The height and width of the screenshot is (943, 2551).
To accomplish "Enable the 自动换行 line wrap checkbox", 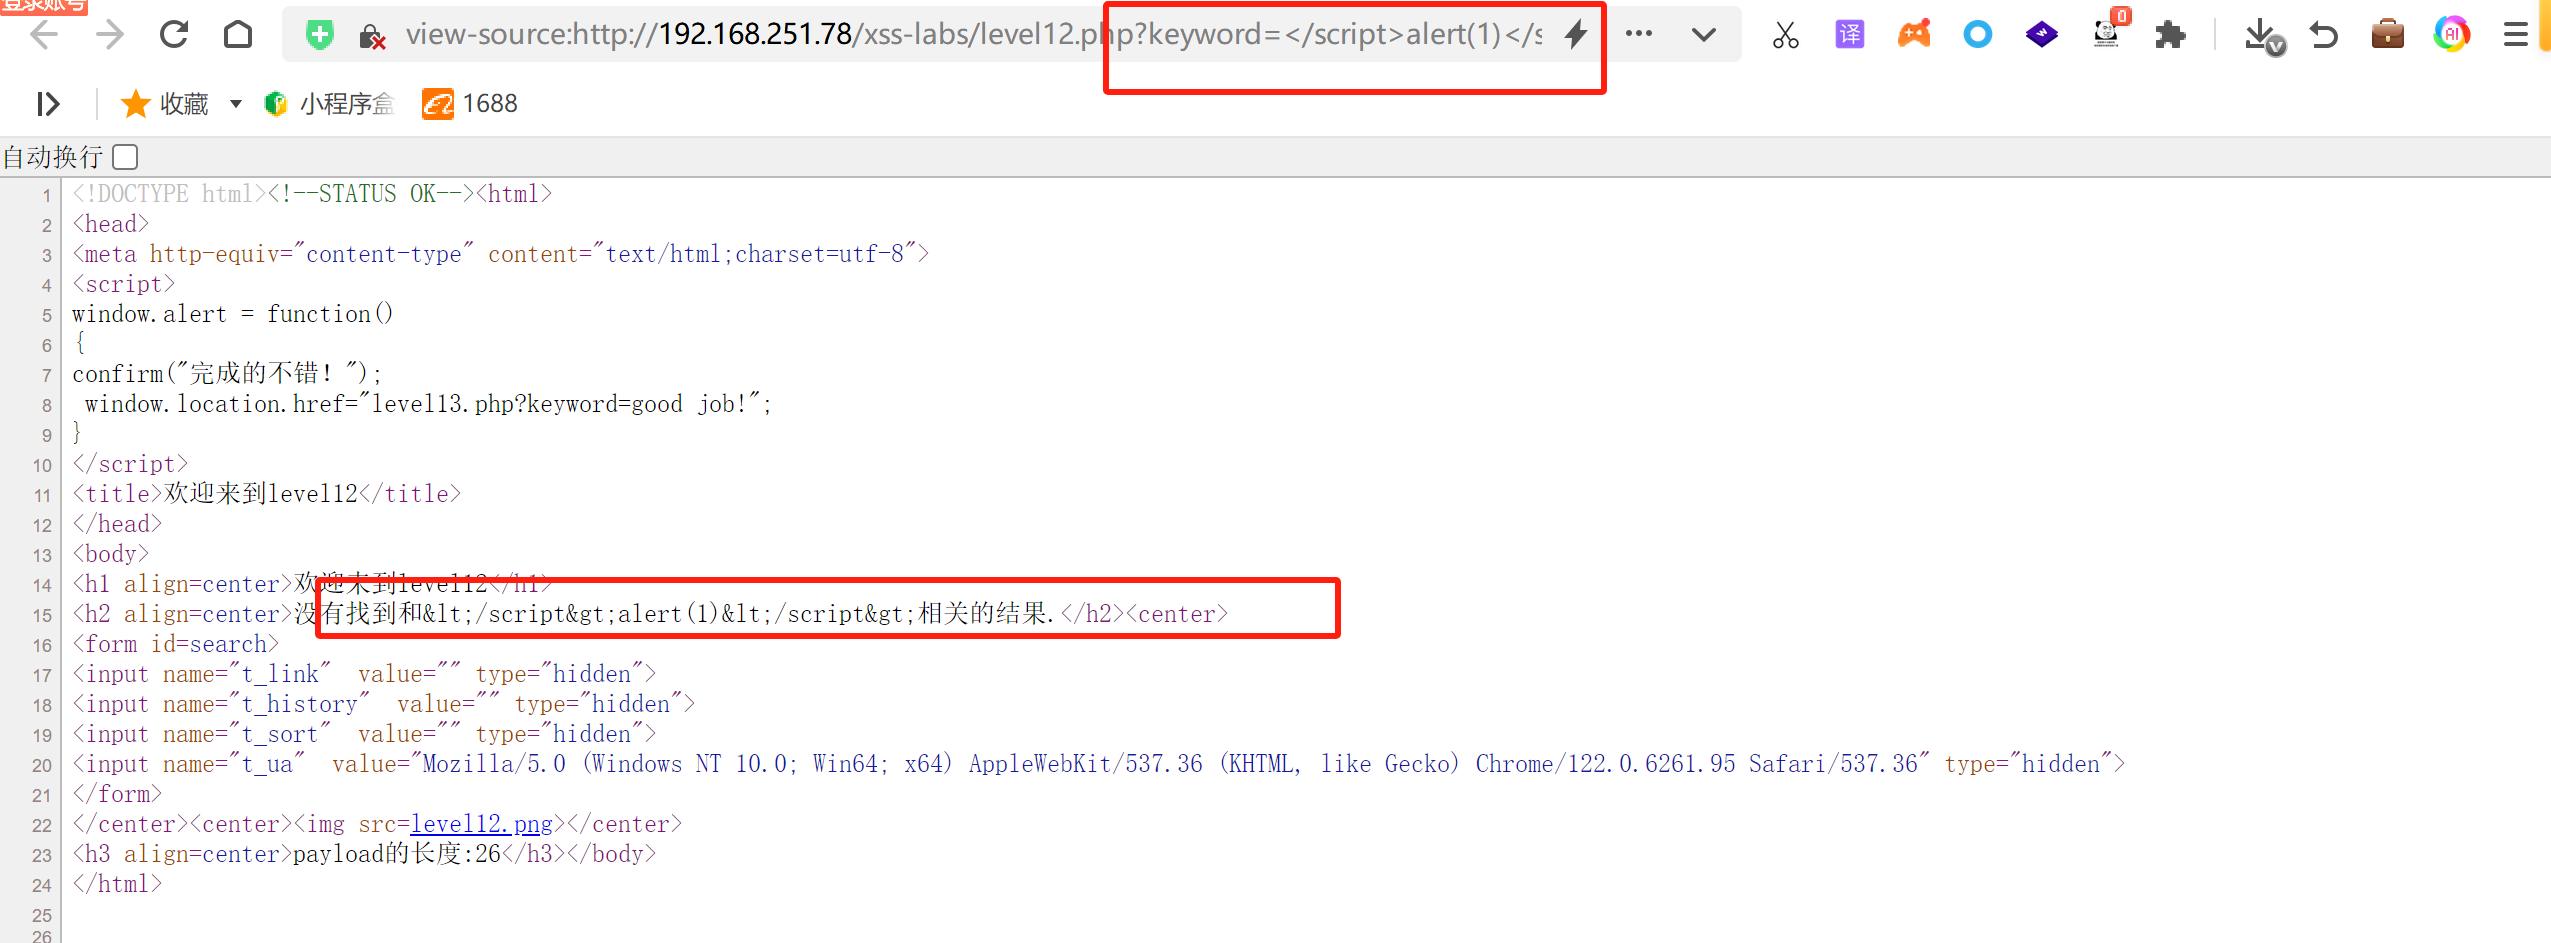I will click(x=125, y=157).
